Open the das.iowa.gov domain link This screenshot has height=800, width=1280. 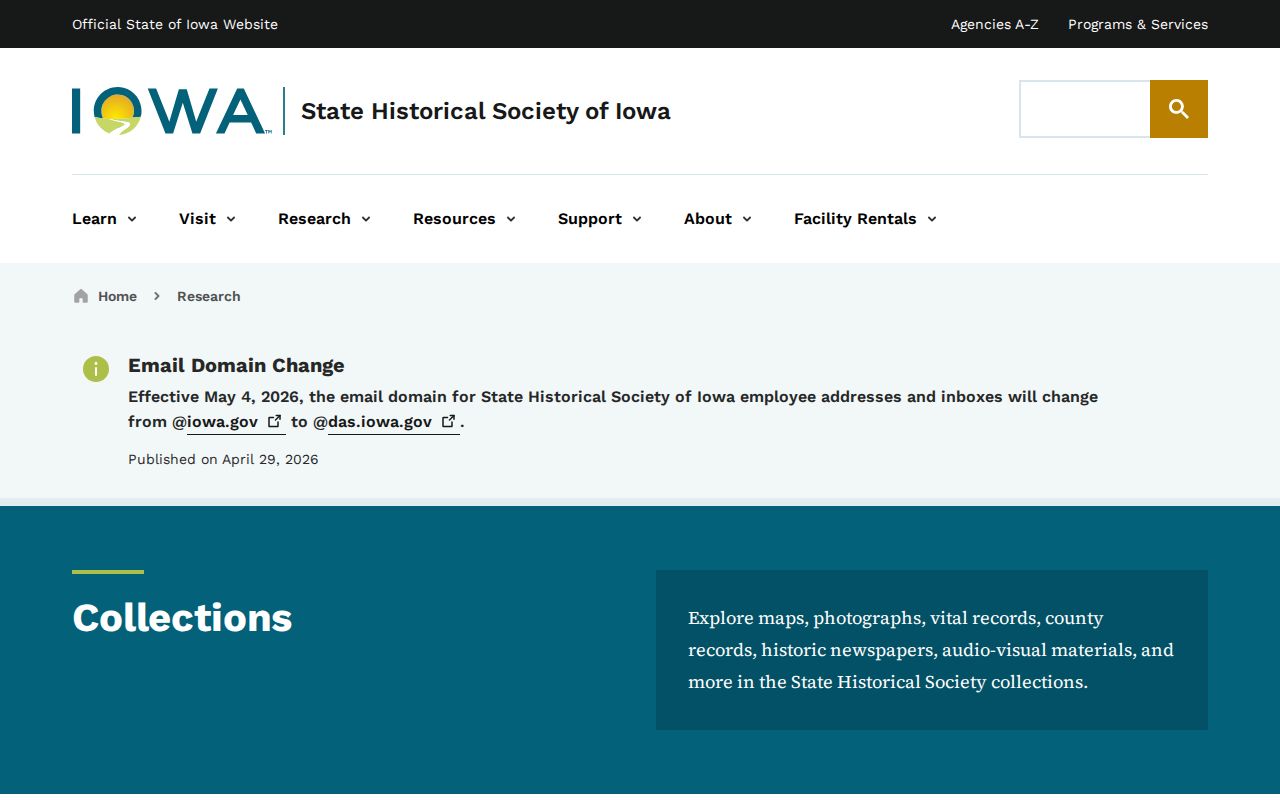(394, 422)
